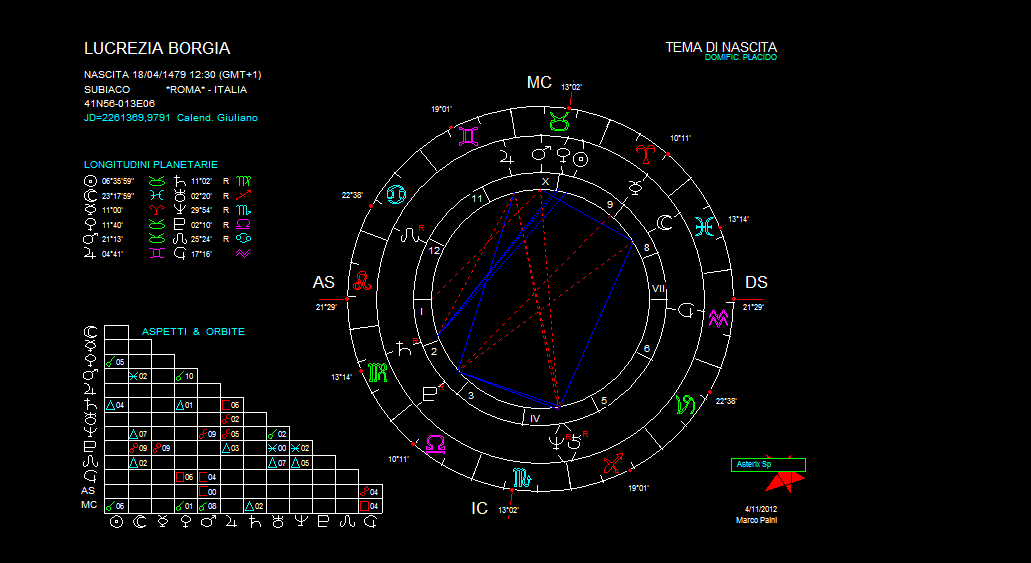Viewport: 1031px width, 563px height.
Task: Click the 13°02' cusp label next to MC
Action: point(571,87)
